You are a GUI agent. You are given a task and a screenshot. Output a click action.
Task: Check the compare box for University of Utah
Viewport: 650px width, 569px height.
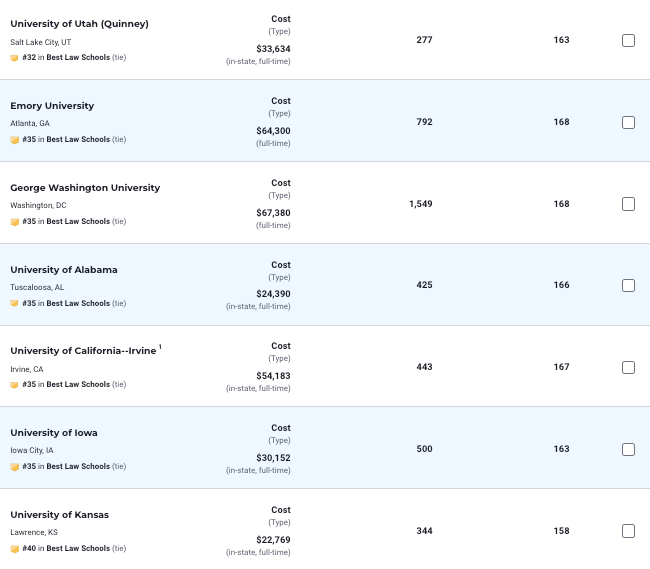coord(628,40)
